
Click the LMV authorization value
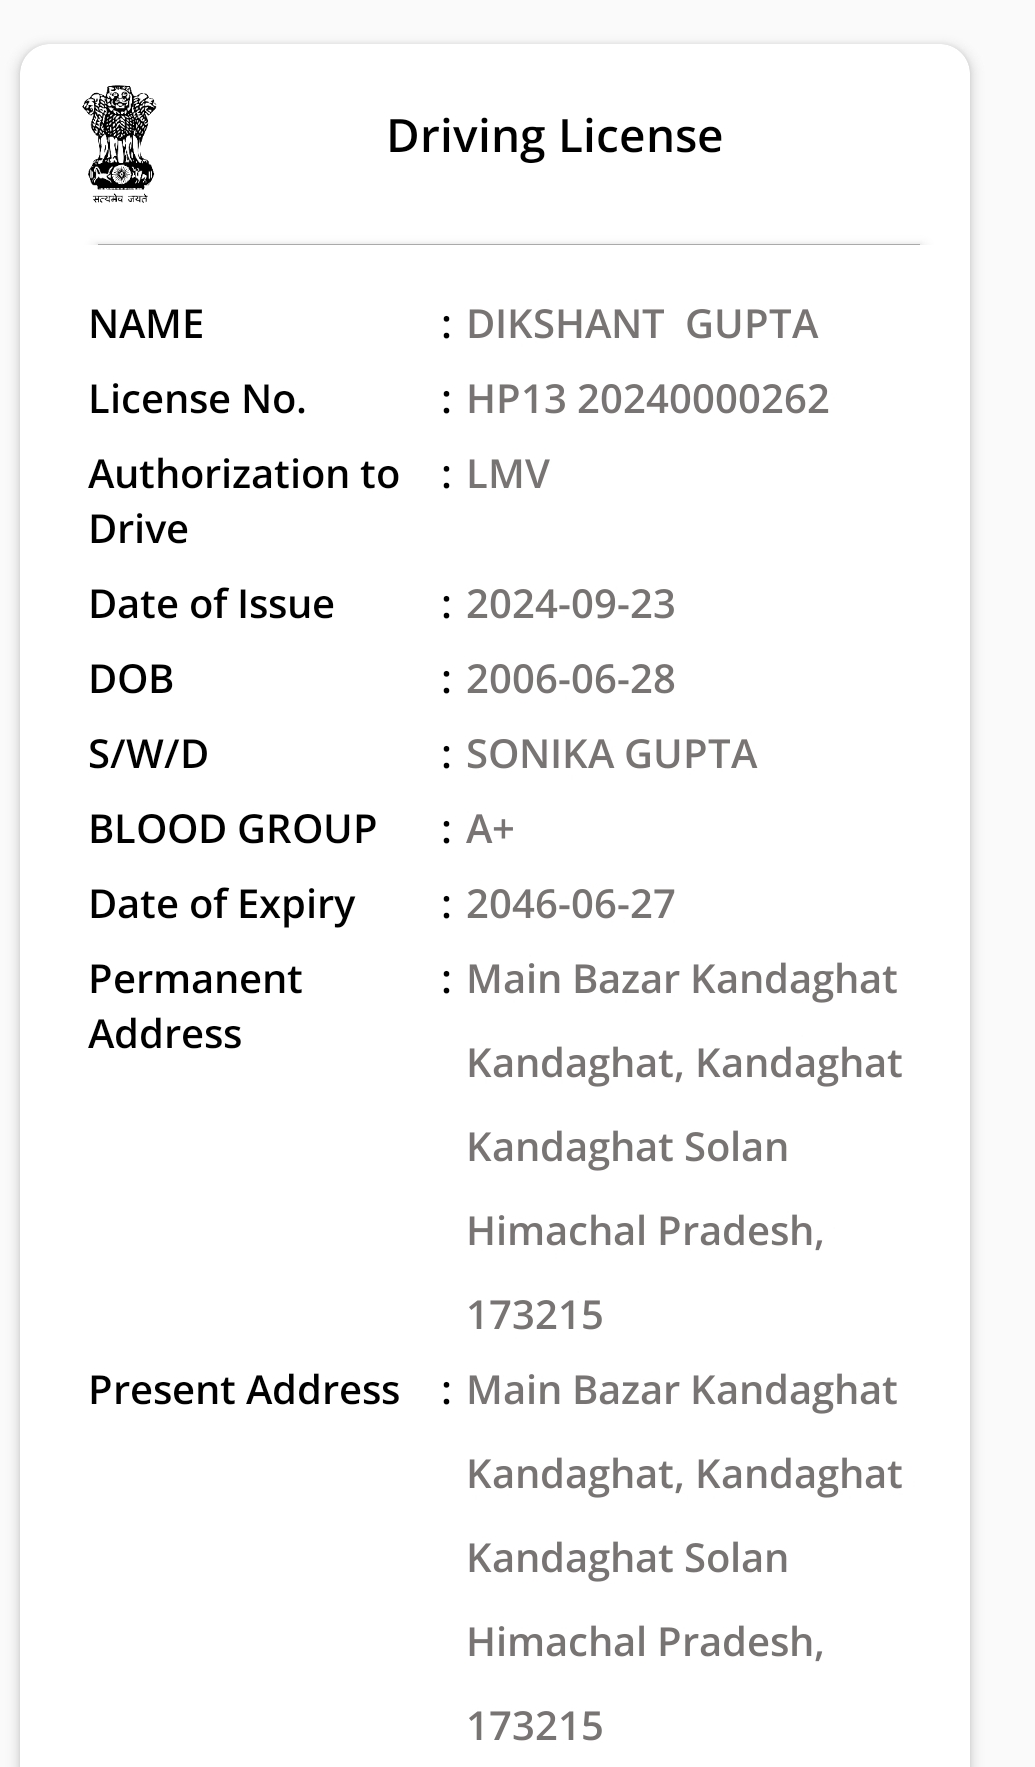tap(508, 474)
